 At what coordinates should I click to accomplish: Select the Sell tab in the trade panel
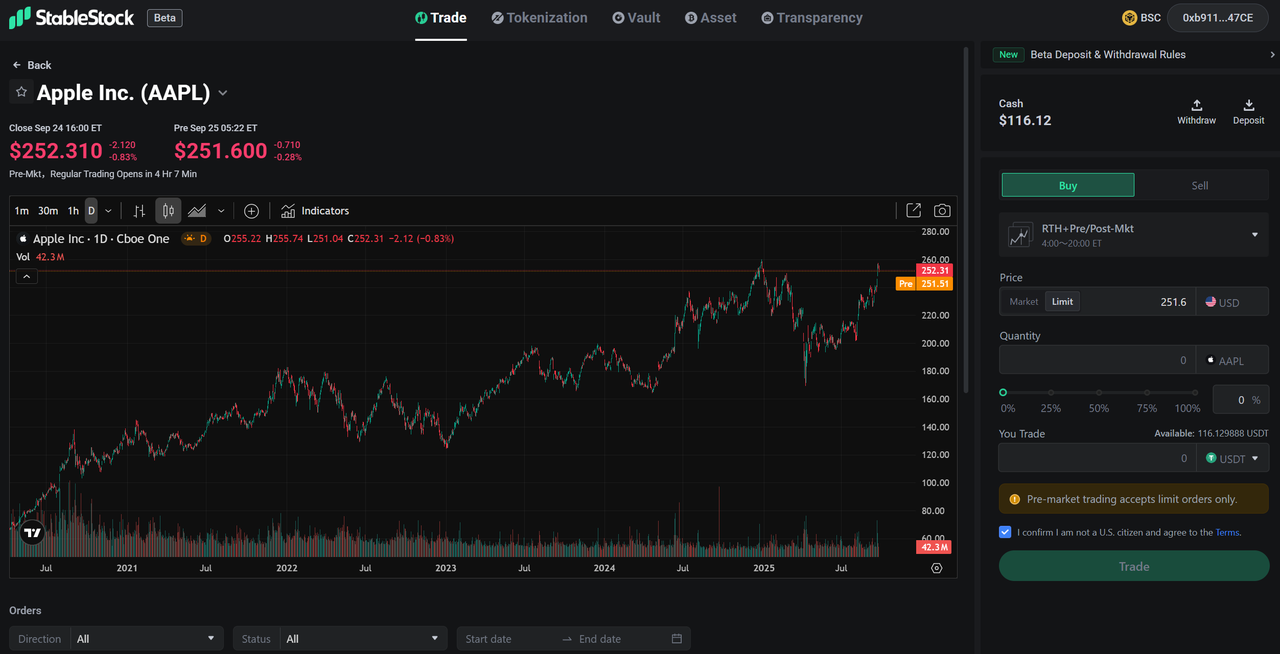click(x=1200, y=185)
